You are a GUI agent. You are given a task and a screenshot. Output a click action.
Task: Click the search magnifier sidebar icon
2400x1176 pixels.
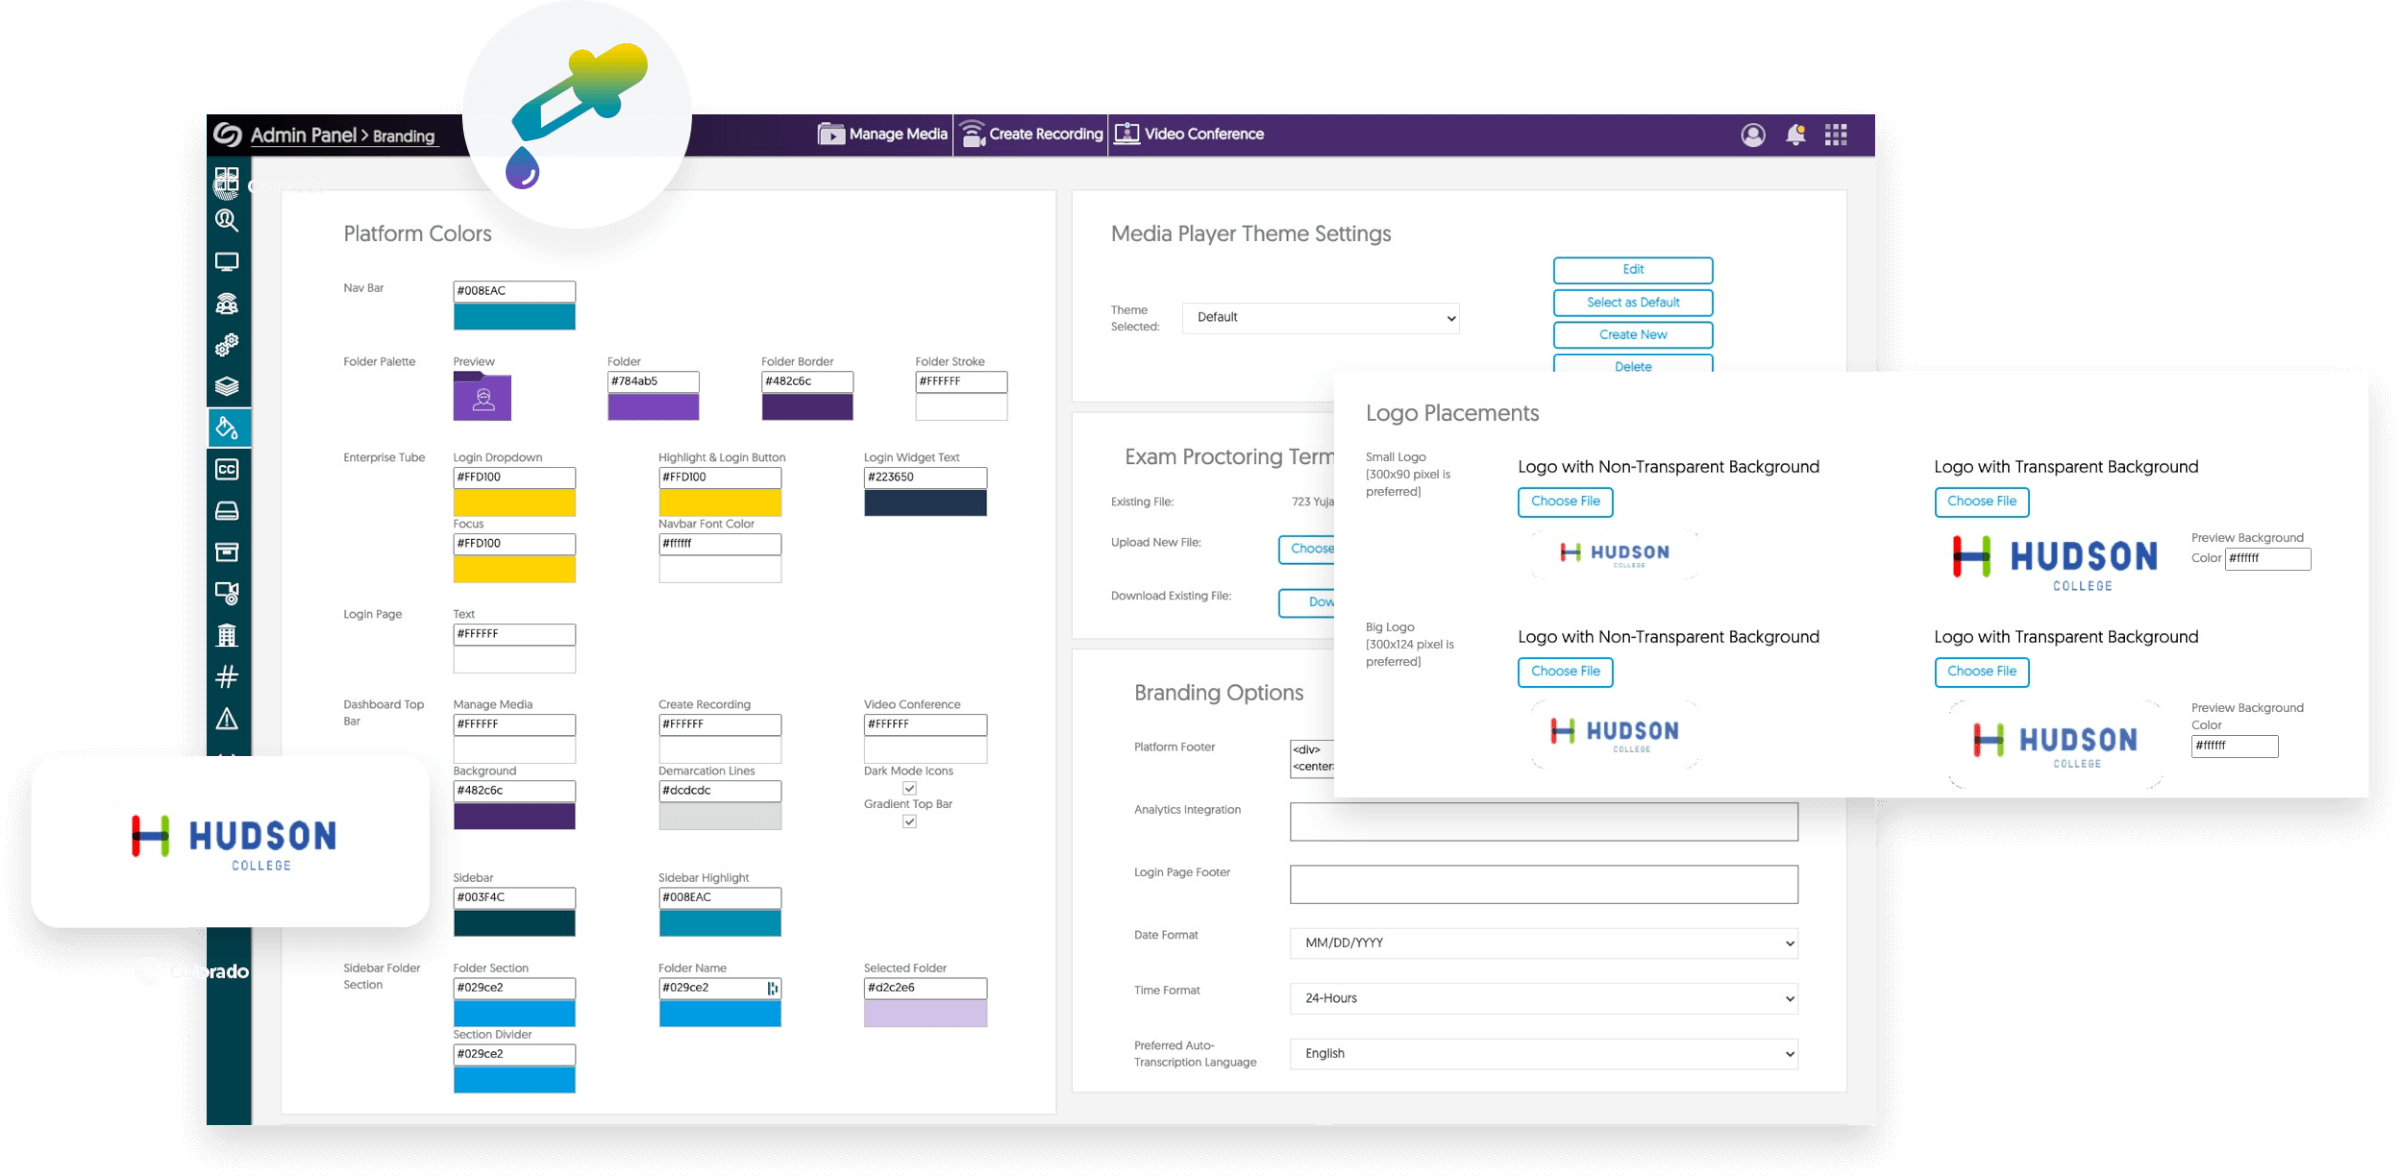point(230,220)
